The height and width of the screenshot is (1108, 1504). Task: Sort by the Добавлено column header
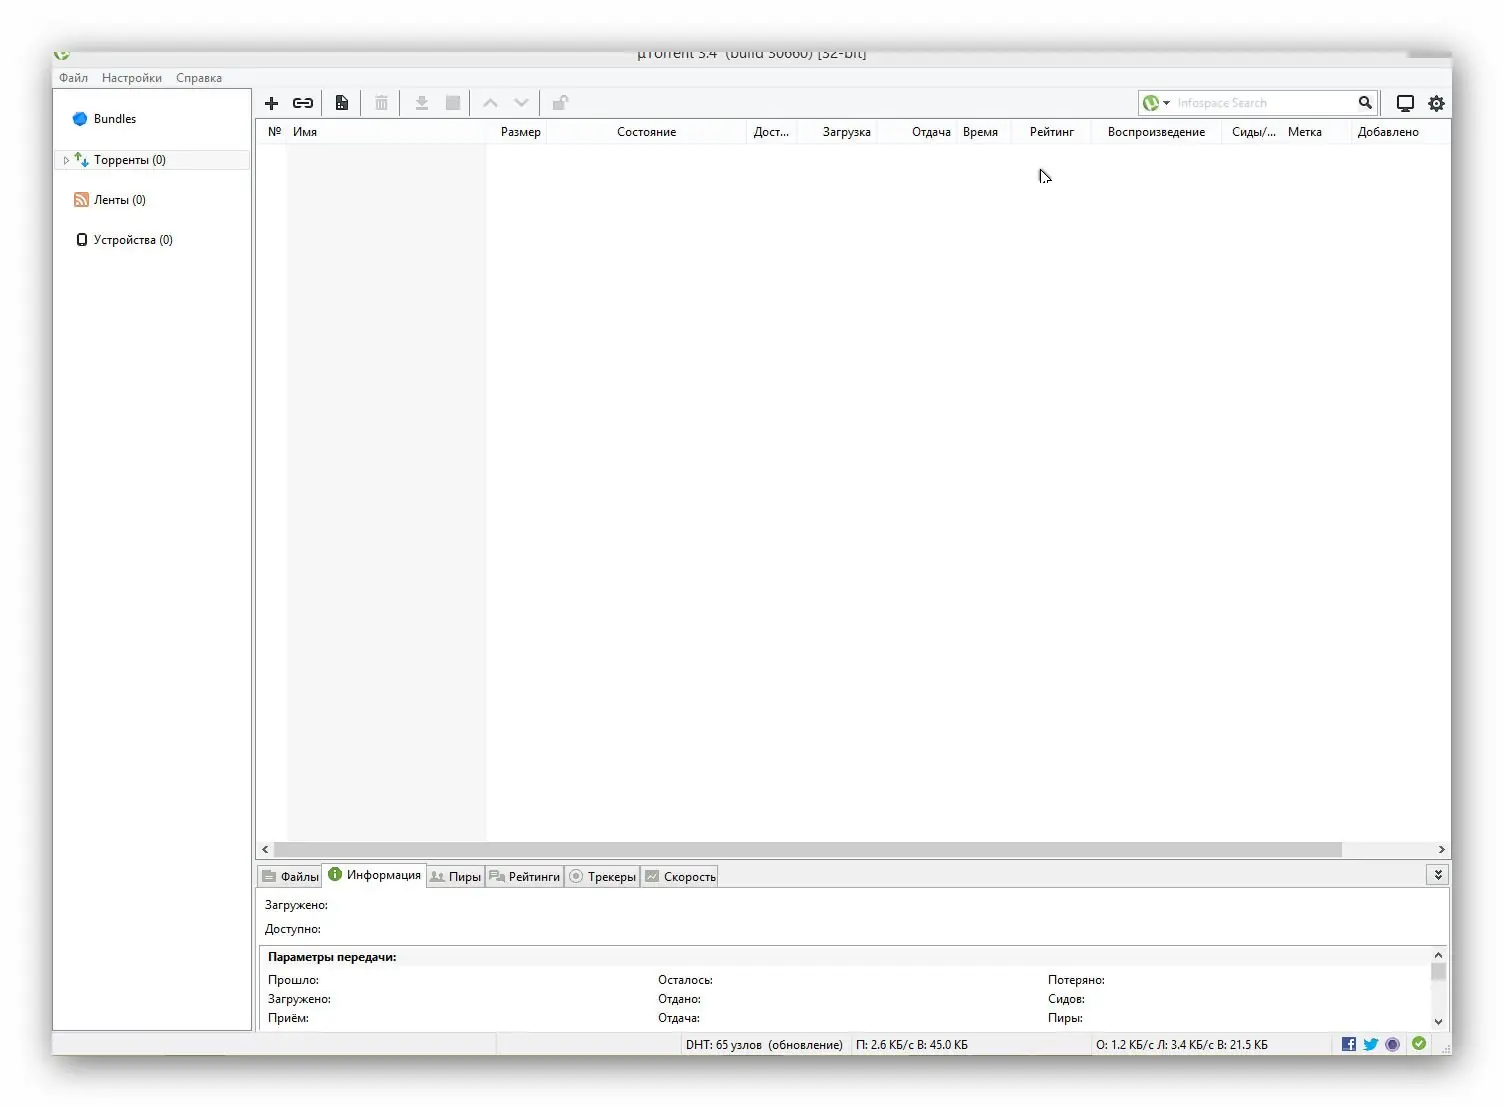coord(1388,132)
